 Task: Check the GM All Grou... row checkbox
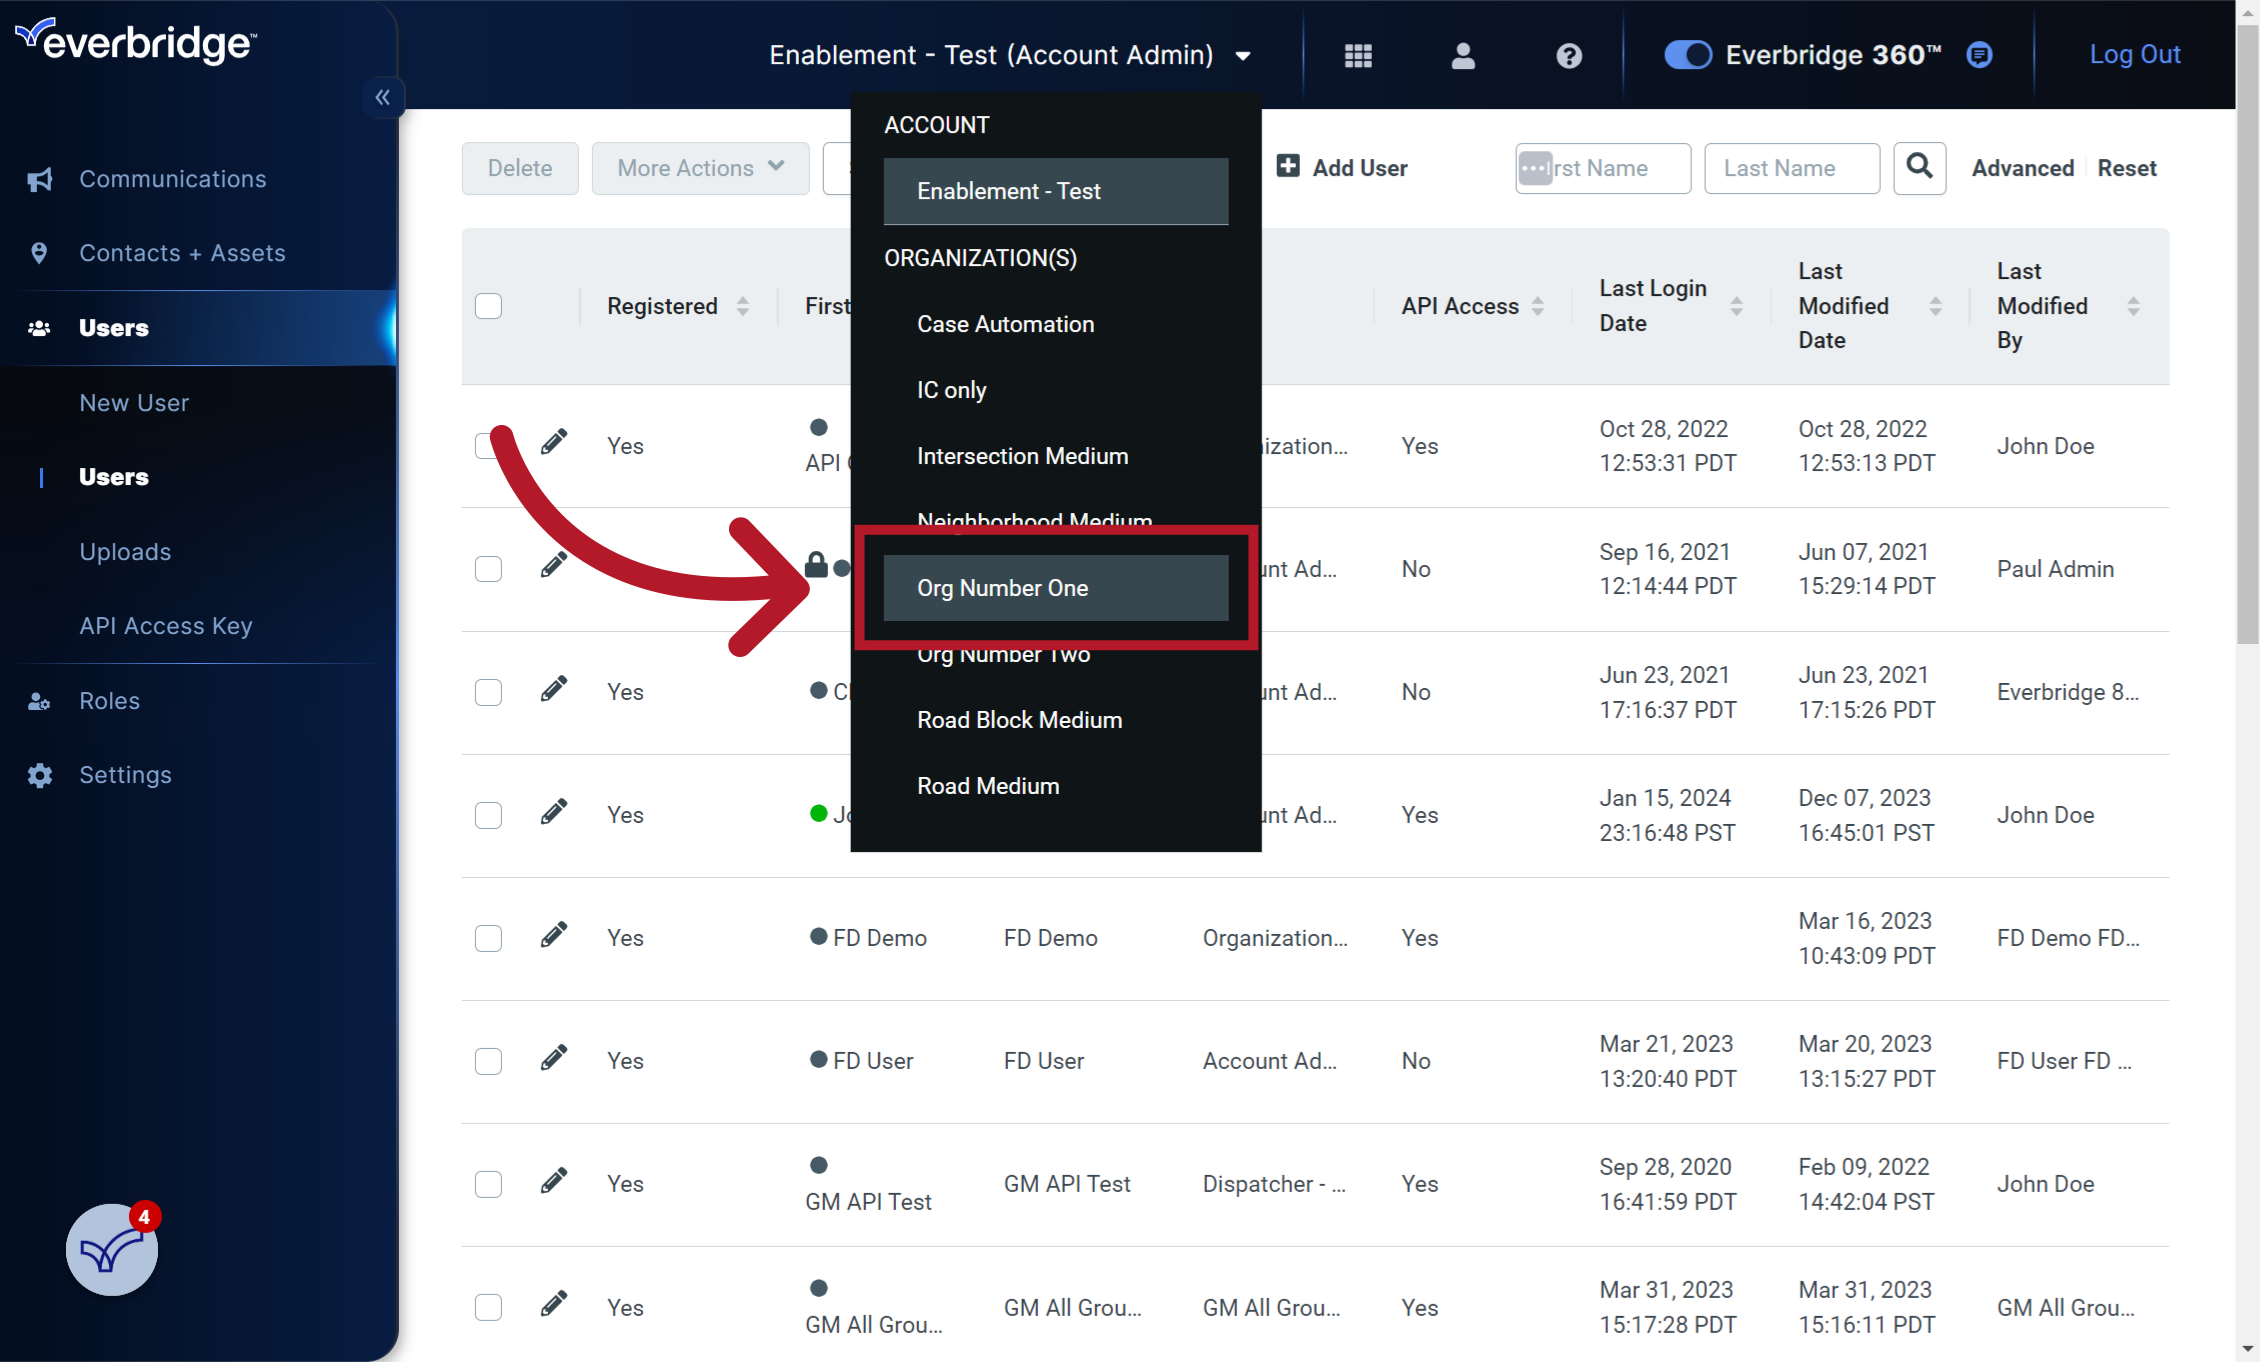488,1307
